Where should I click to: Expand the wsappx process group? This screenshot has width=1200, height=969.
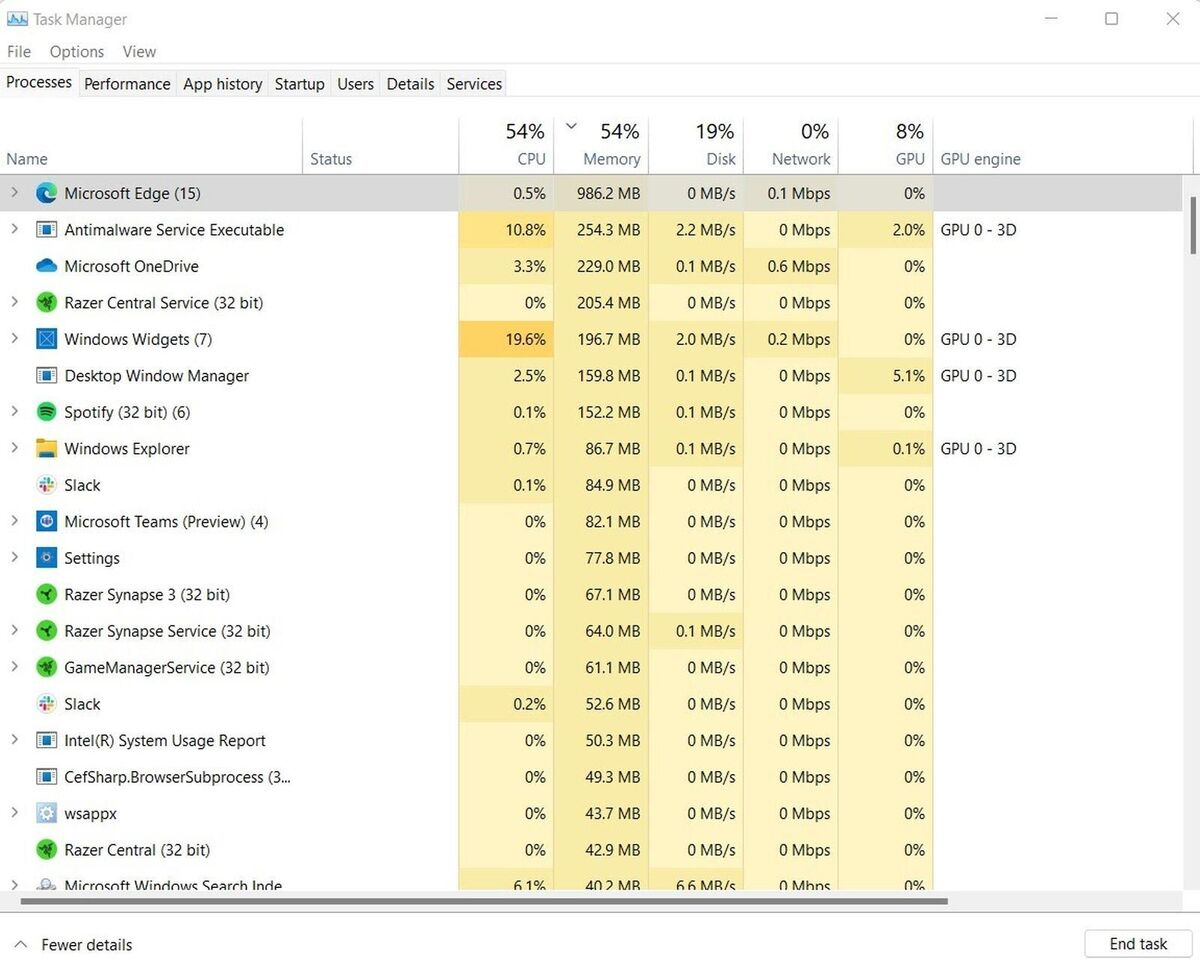(14, 814)
